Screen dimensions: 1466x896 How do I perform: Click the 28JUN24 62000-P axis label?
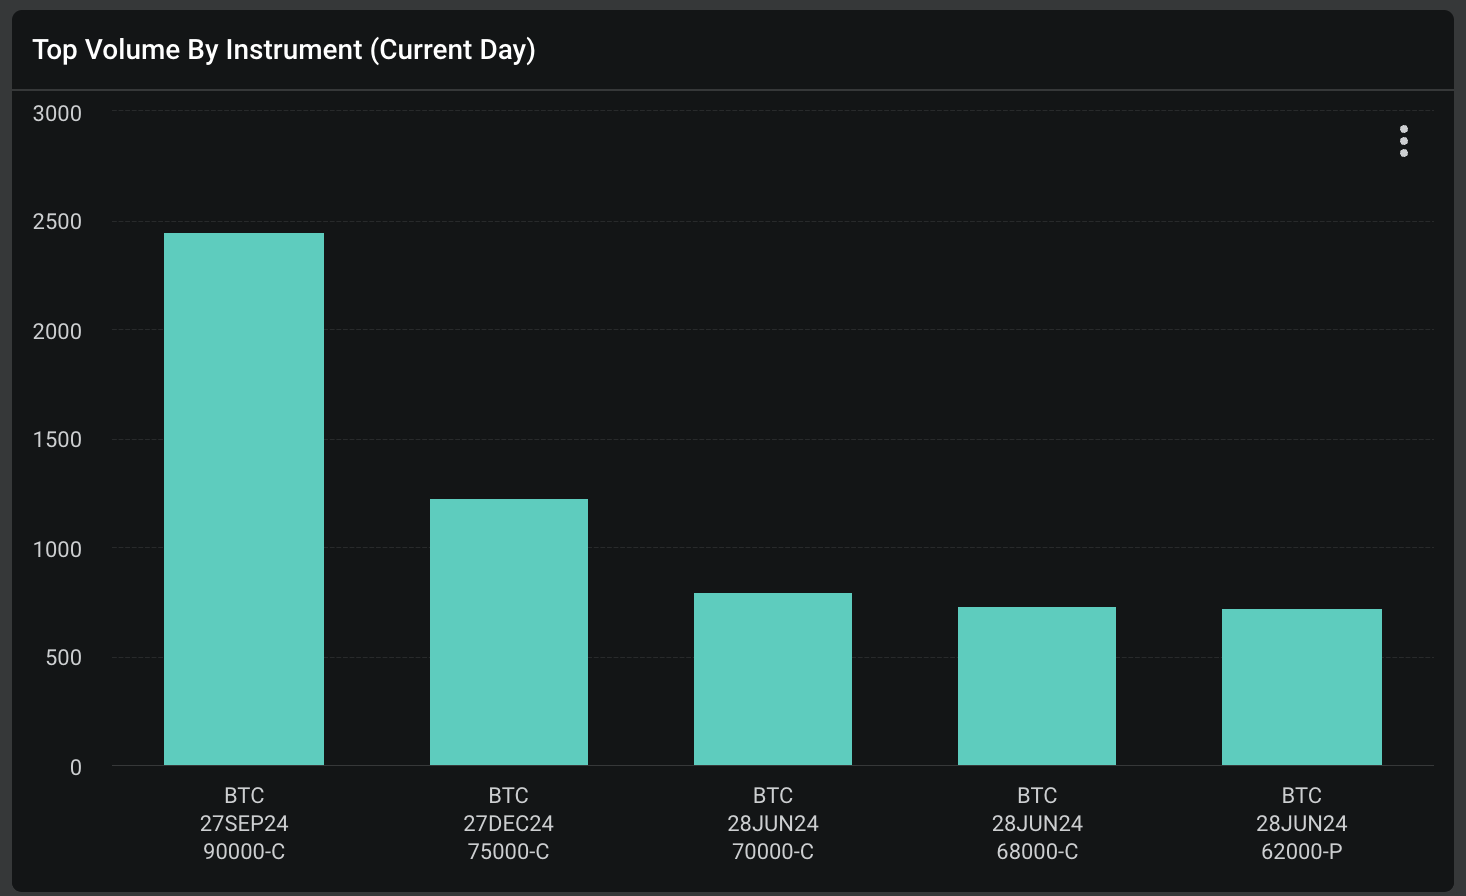[1302, 824]
